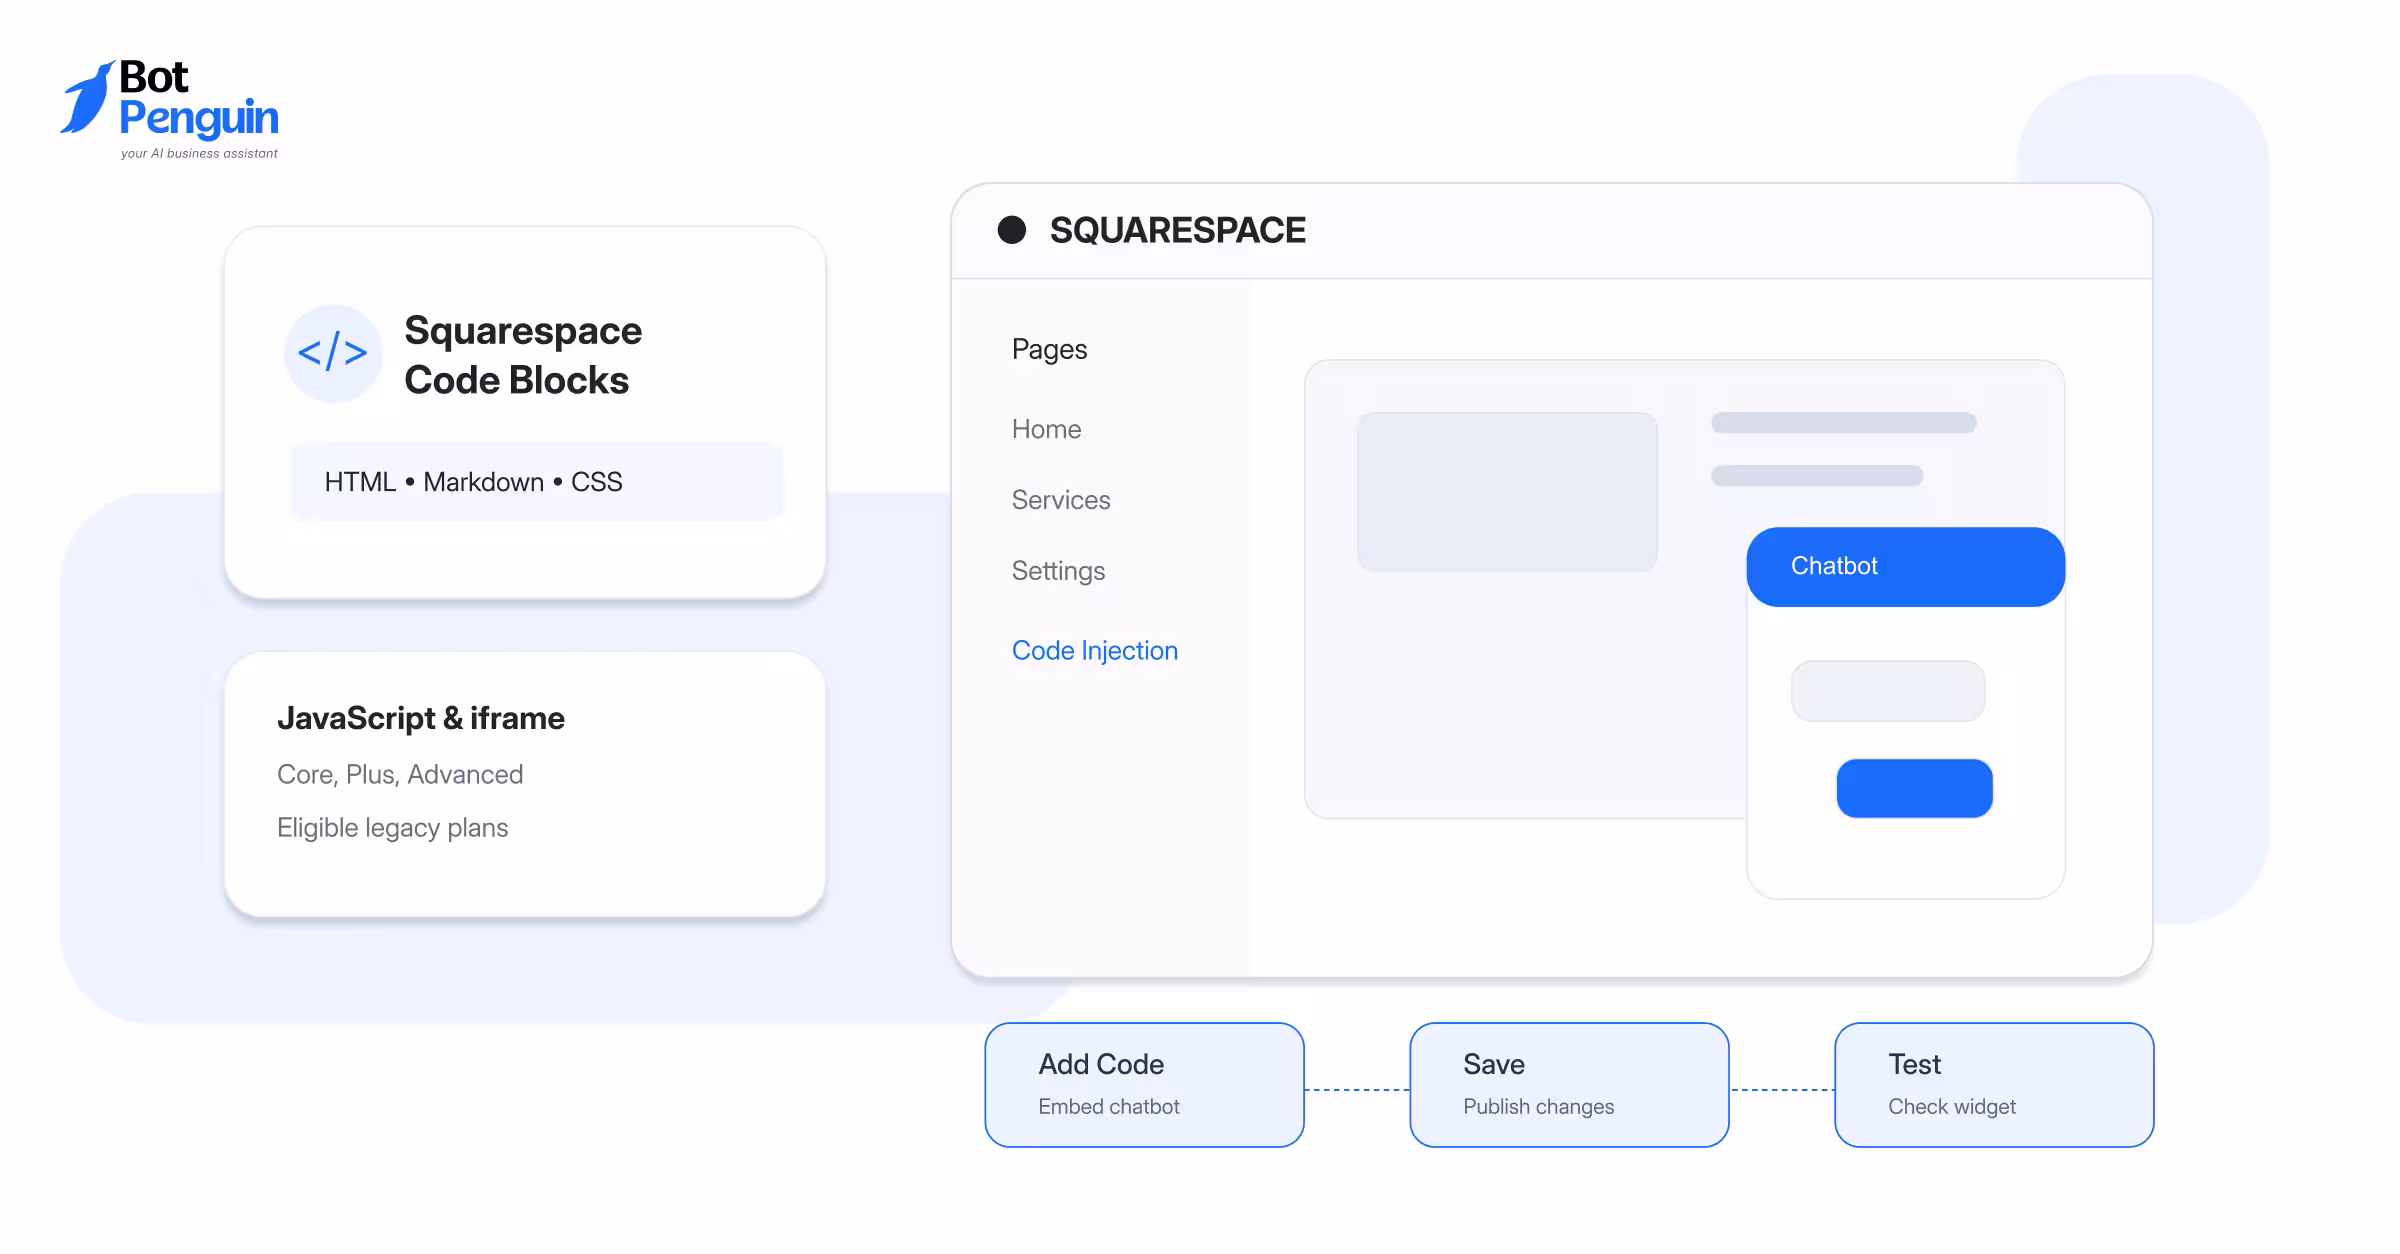Click the gray image placeholder in page preview

click(1507, 492)
